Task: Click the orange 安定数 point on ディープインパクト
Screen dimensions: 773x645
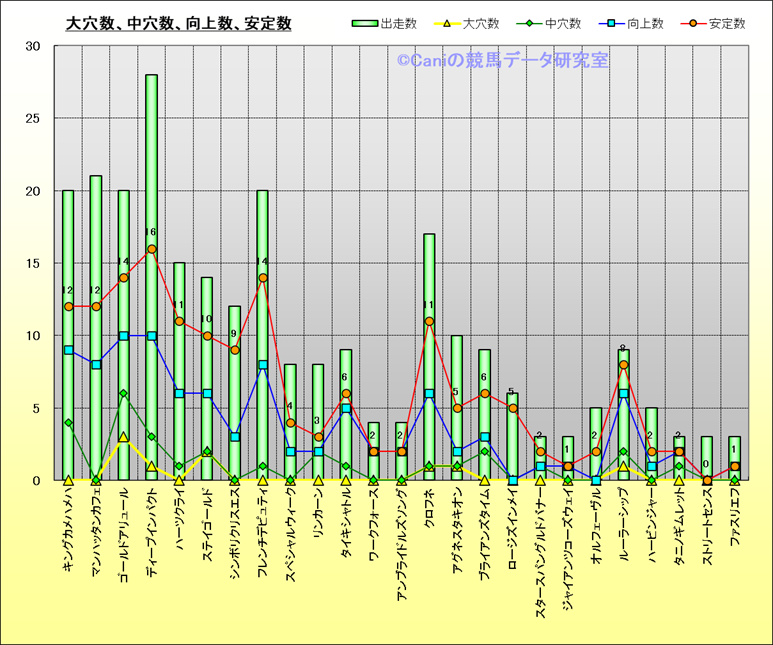Action: (152, 249)
